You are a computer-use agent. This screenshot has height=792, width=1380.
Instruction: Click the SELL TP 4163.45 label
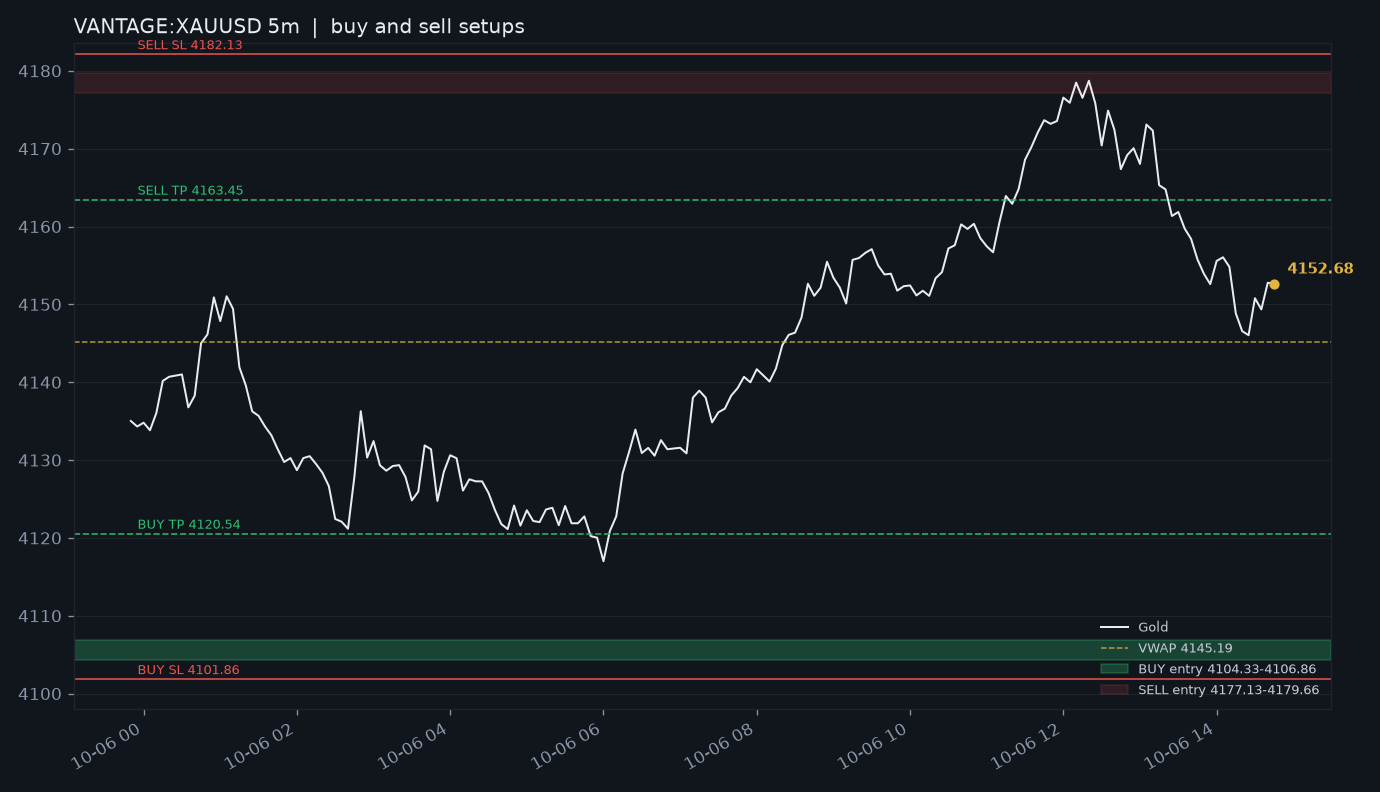click(x=190, y=191)
